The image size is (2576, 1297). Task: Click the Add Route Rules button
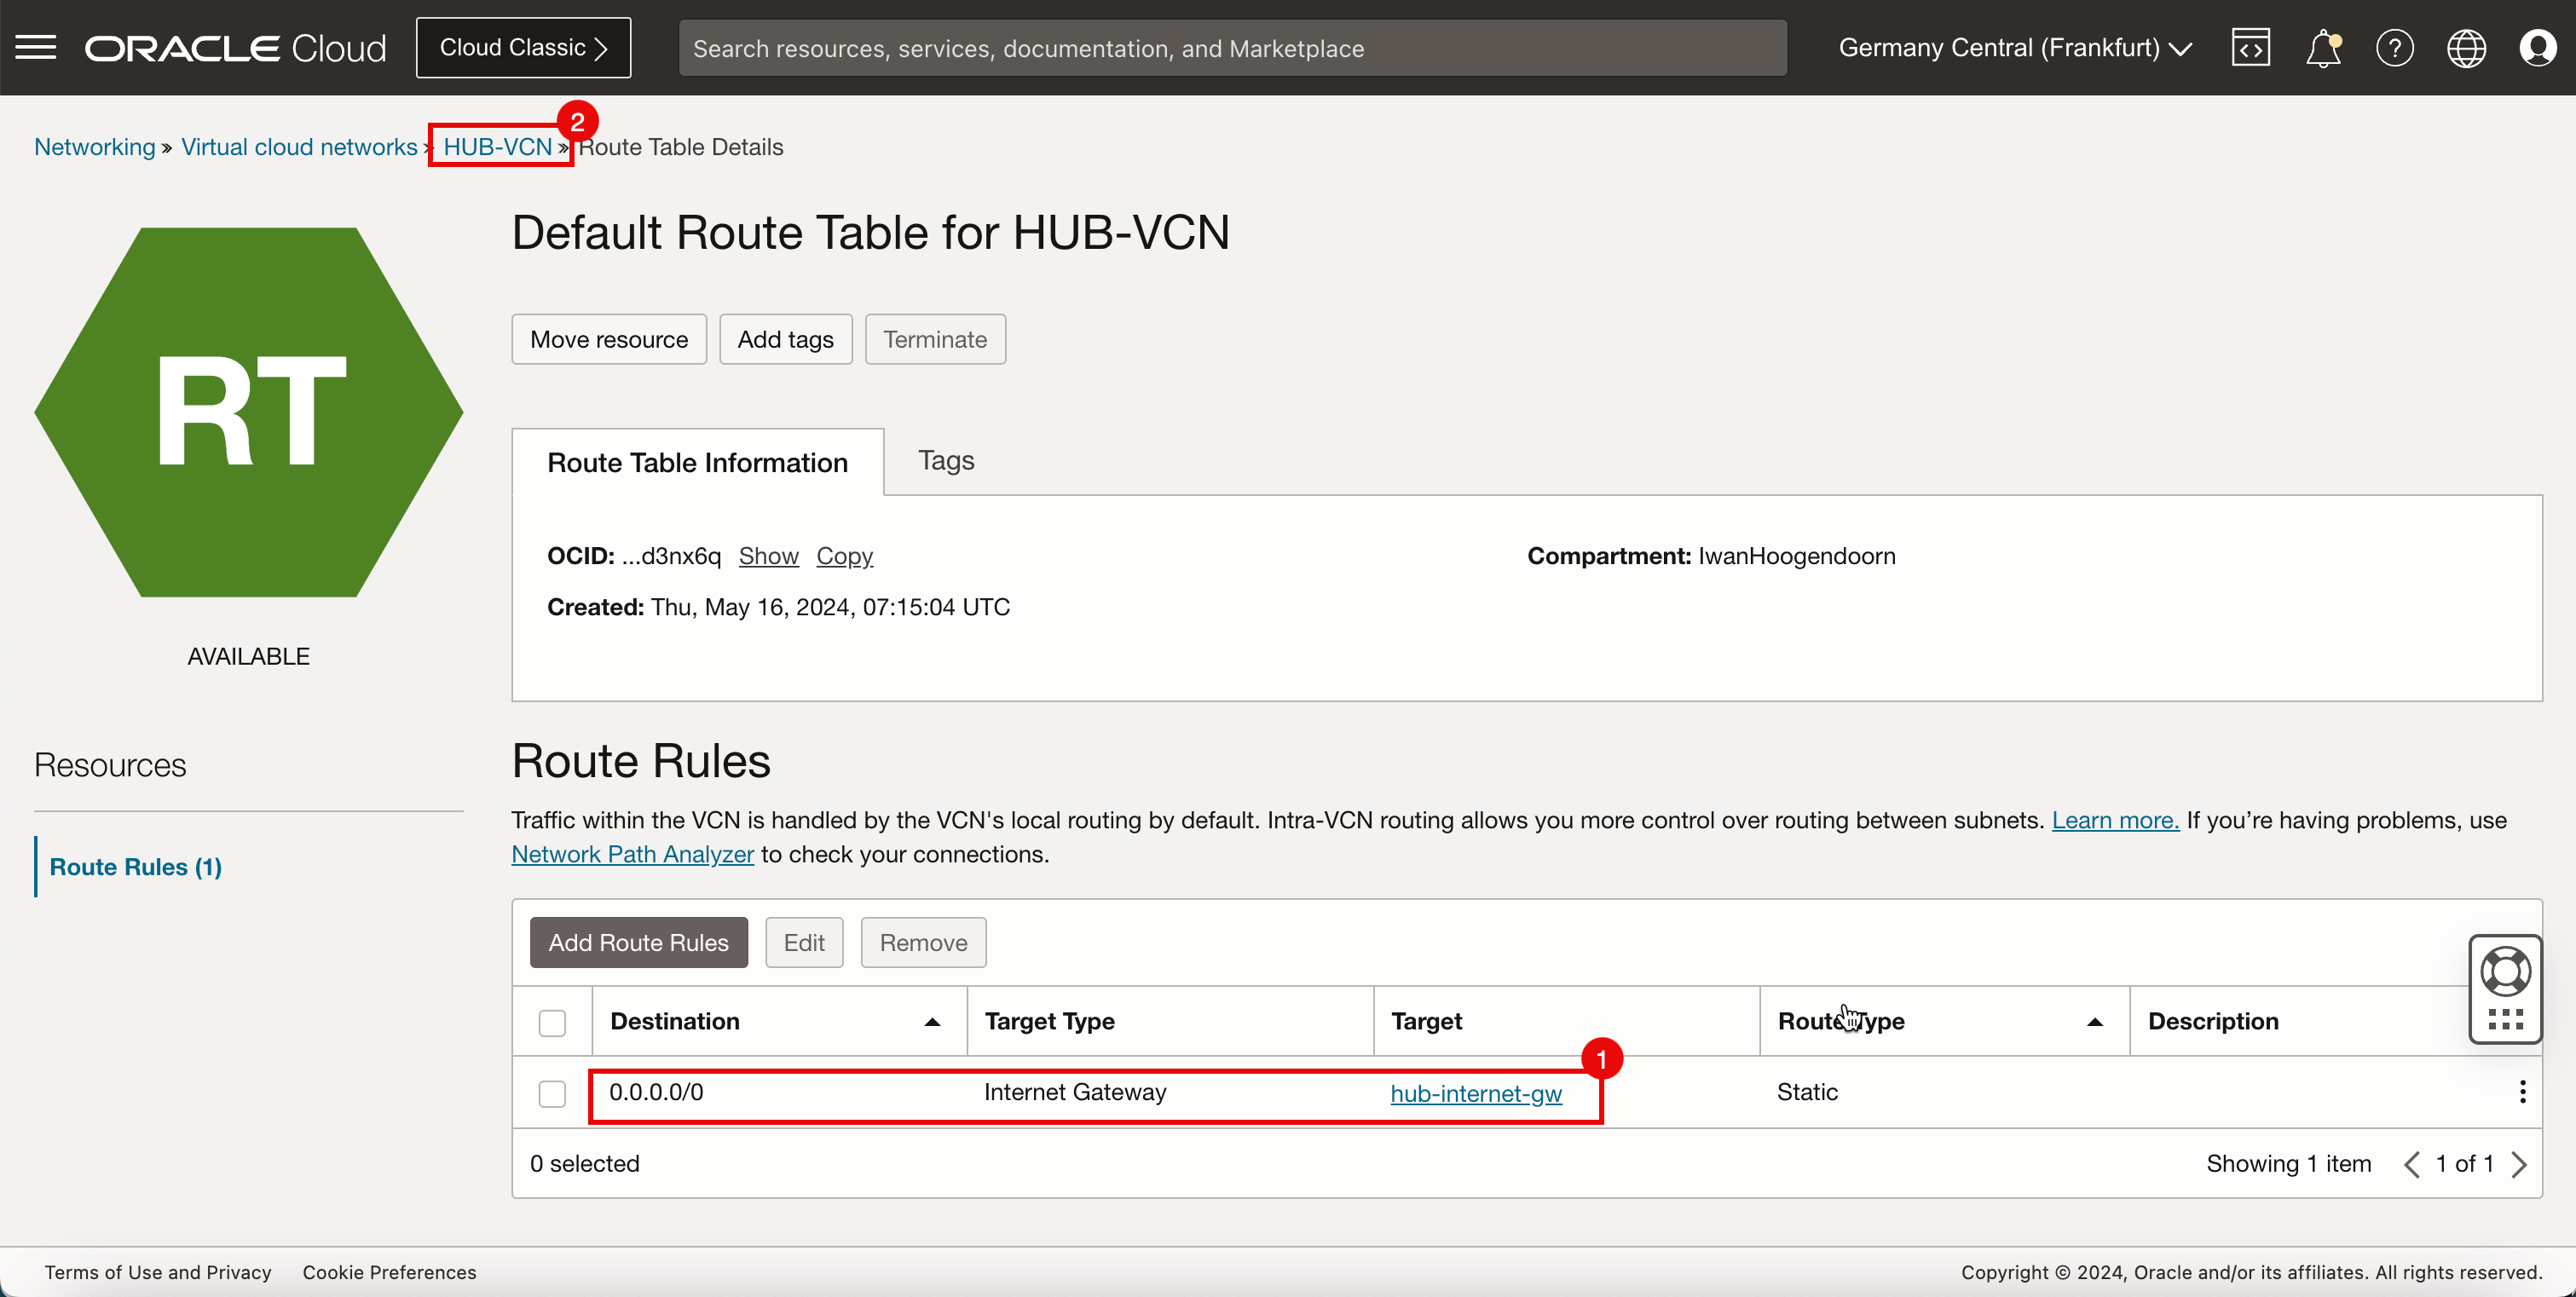[638, 942]
